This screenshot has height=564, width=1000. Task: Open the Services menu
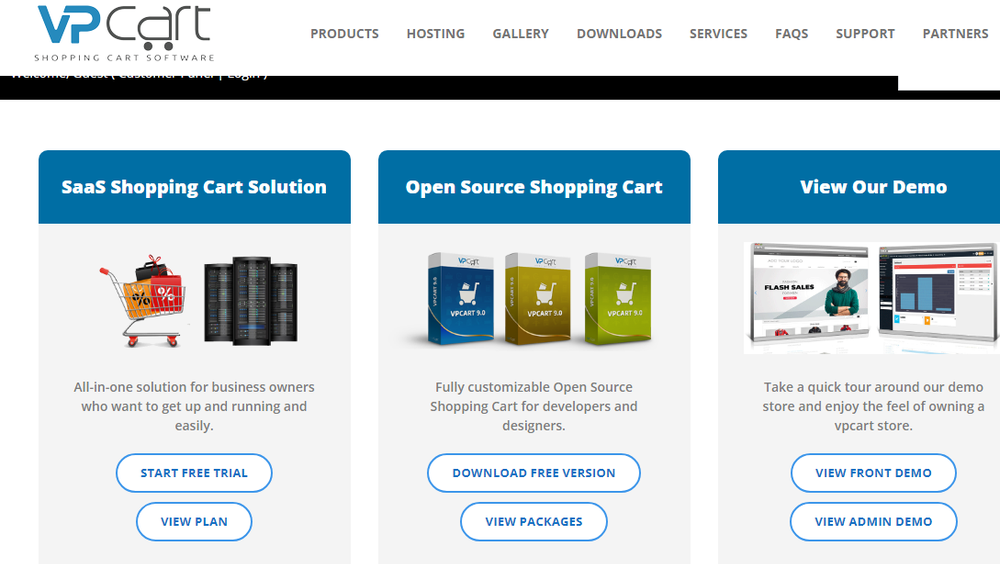718,34
